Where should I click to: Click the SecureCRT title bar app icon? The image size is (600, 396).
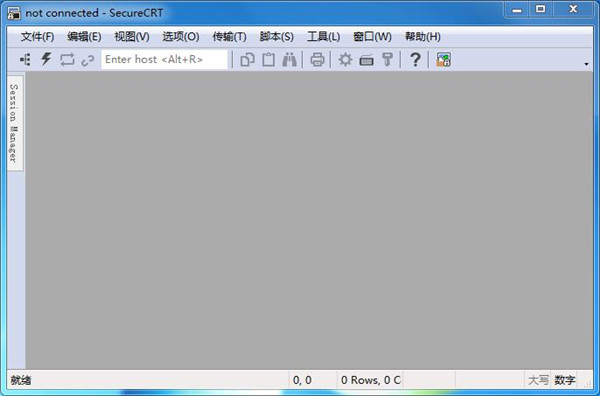(x=14, y=13)
